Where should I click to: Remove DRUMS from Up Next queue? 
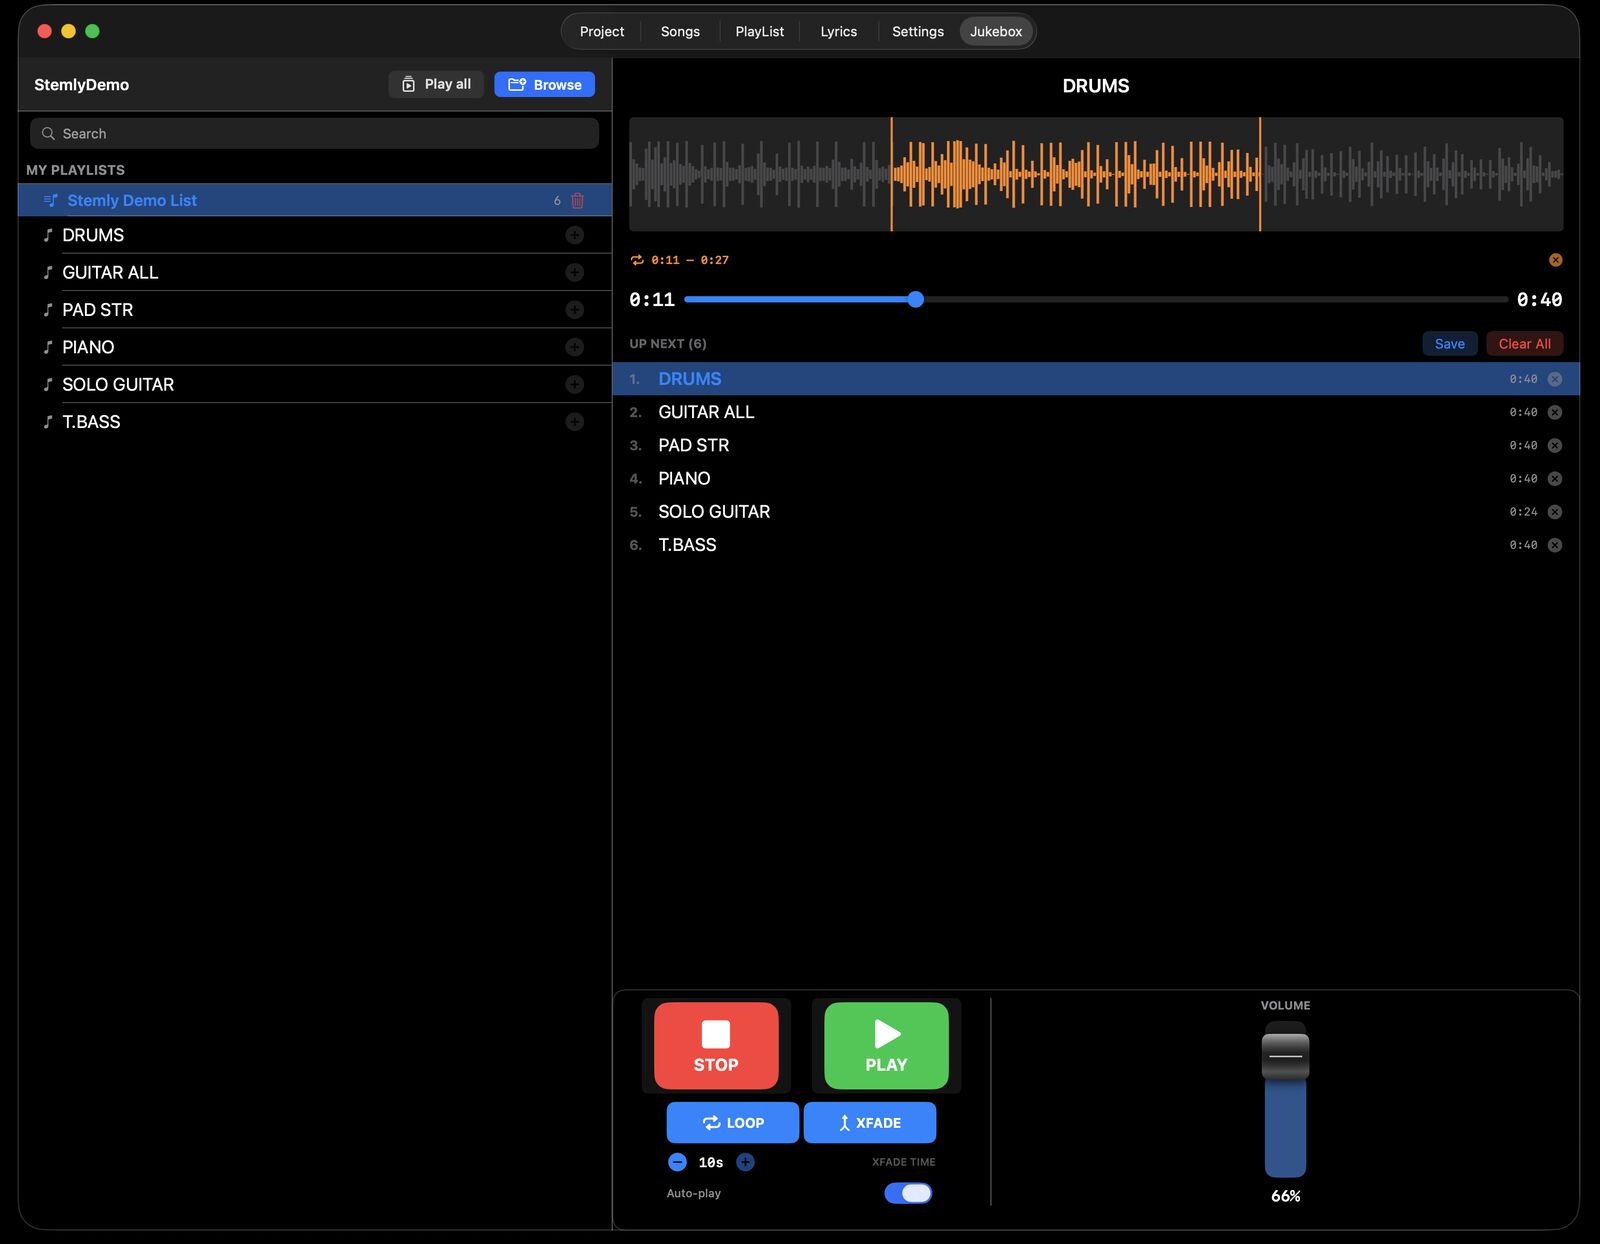tap(1555, 379)
